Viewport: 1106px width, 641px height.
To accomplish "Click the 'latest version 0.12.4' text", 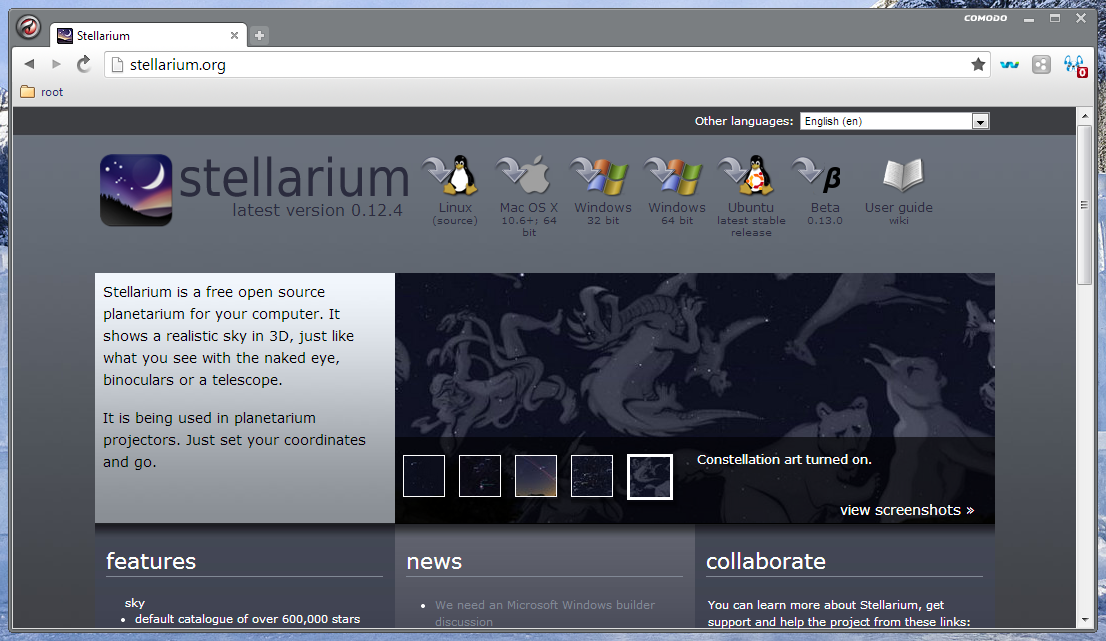I will coord(317,210).
